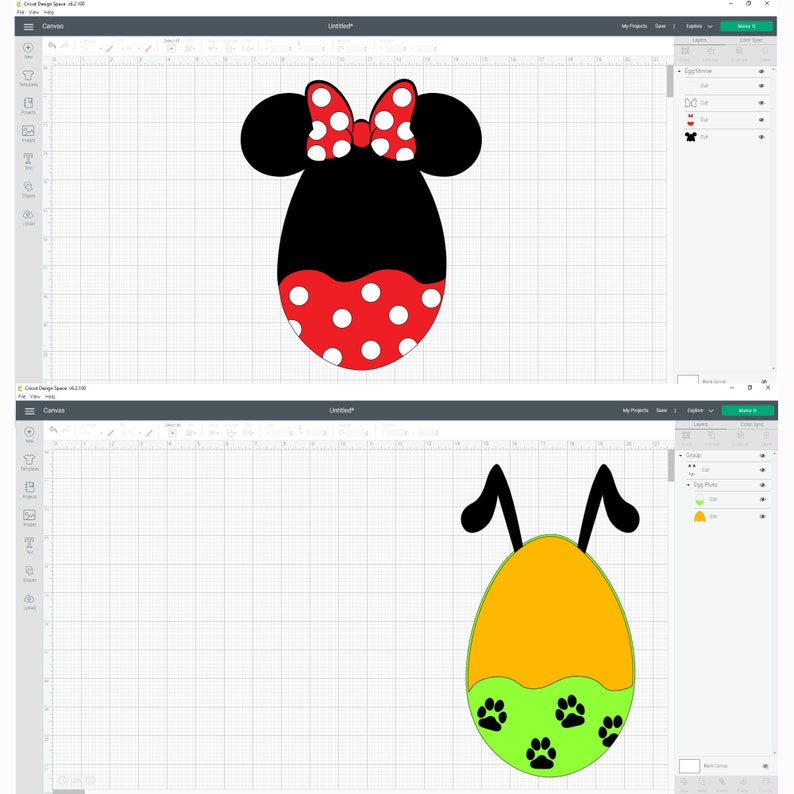Click Make It in Egg Minnie window
This screenshot has width=794, height=794.
click(x=746, y=26)
